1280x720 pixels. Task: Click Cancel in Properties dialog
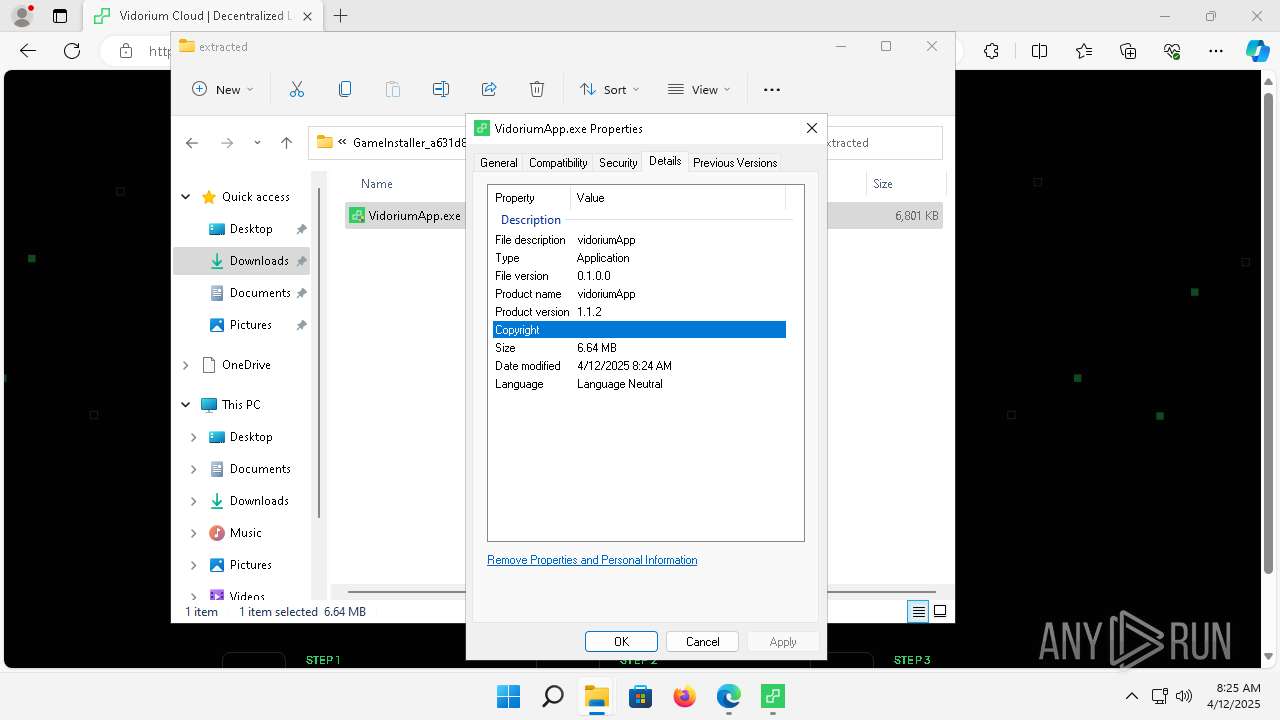(x=702, y=642)
